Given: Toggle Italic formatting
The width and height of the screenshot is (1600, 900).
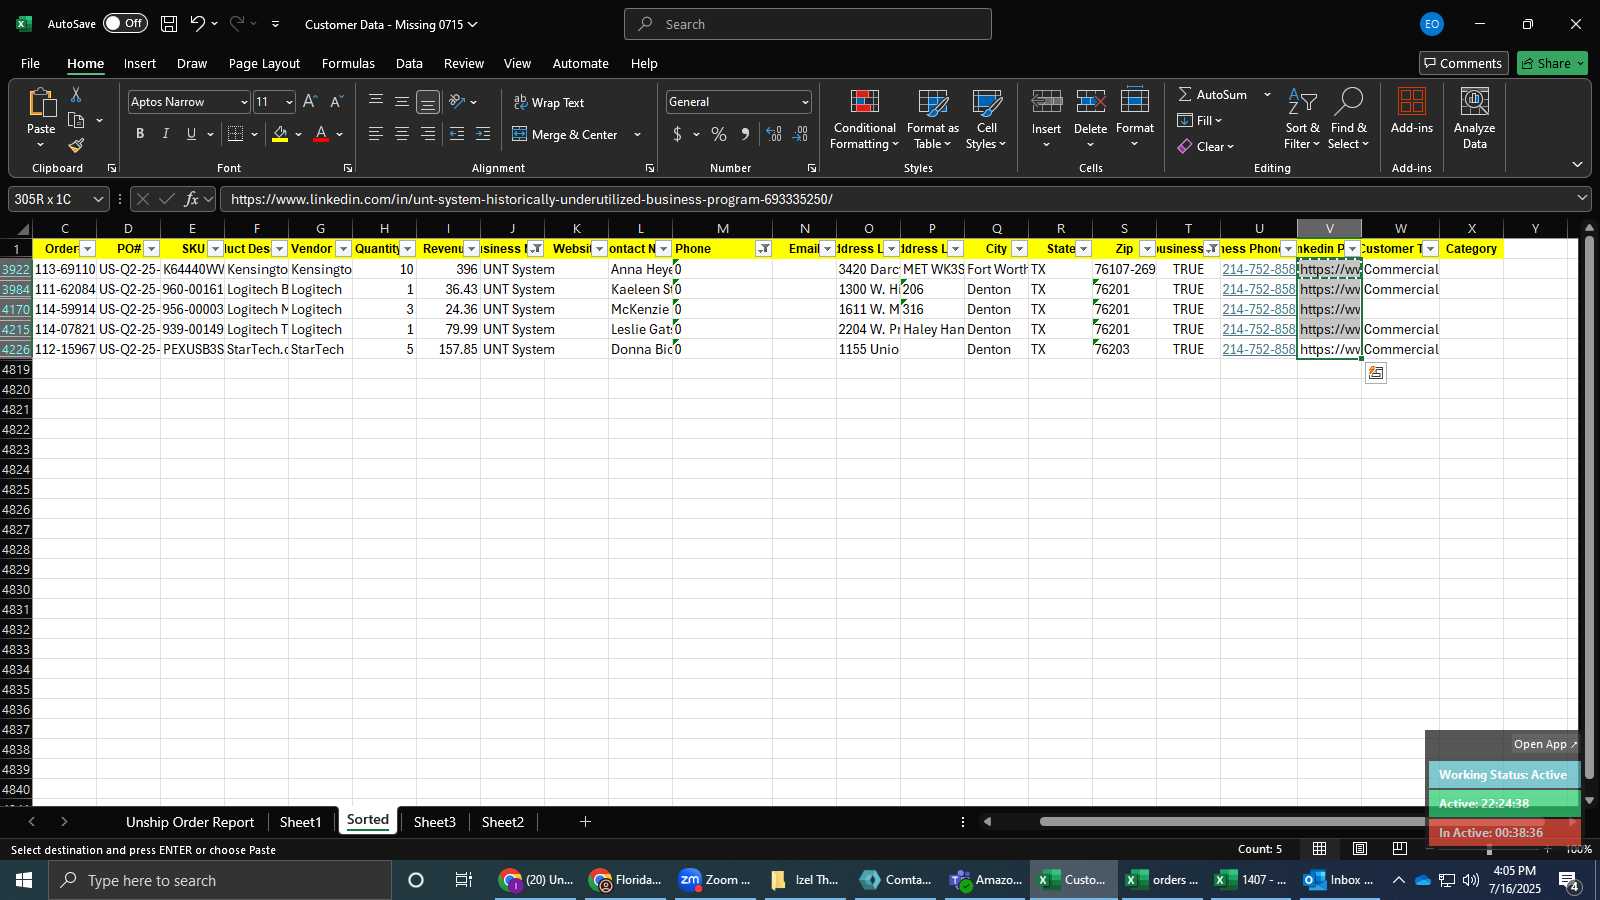Looking at the screenshot, I should [166, 134].
